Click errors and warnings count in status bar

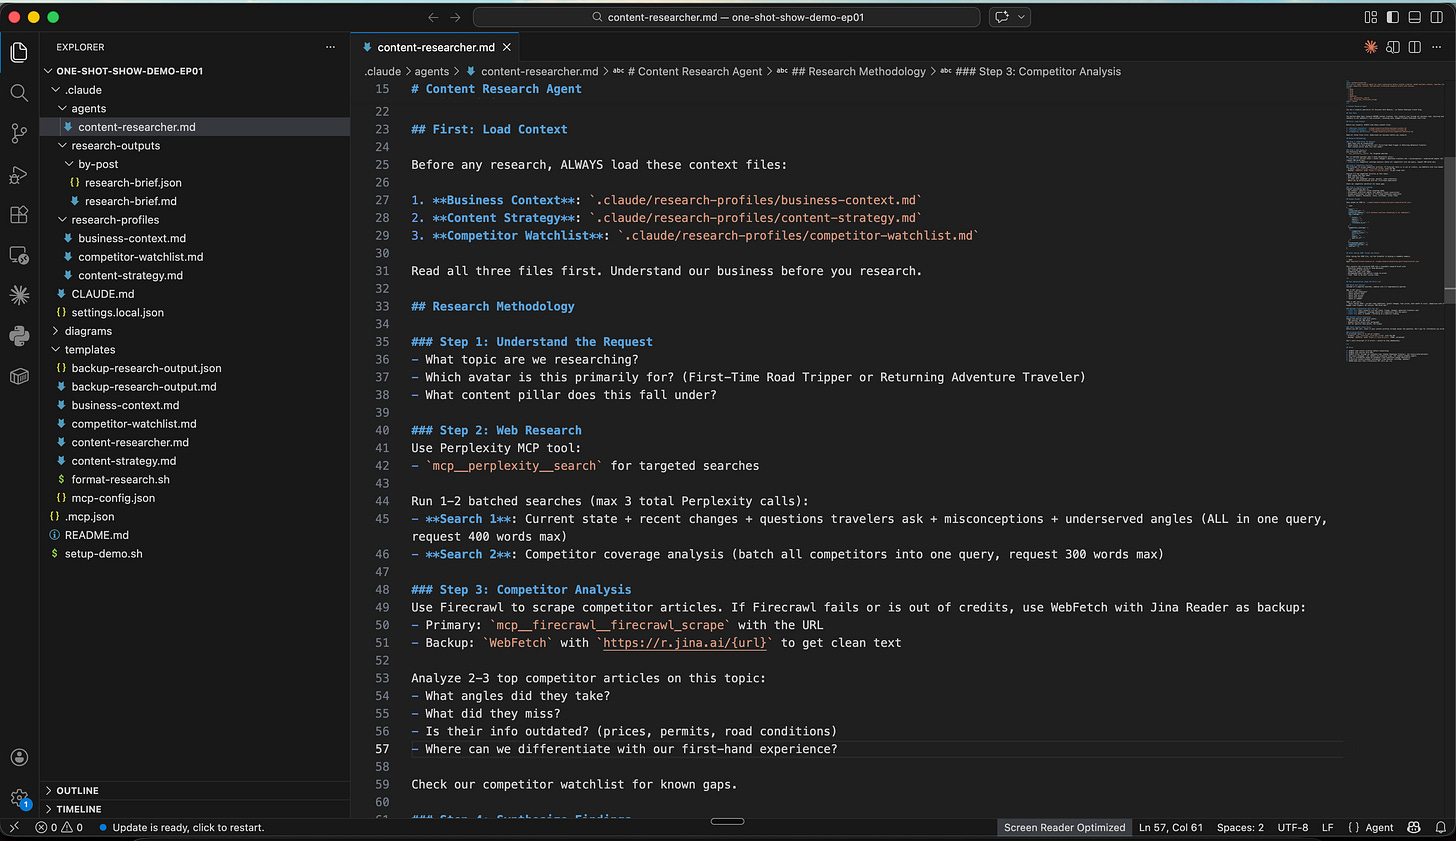pos(59,827)
